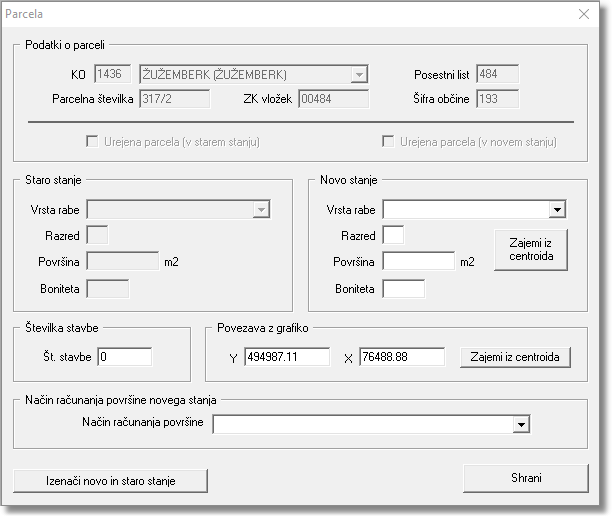Expand the Način računanja površine dropdown
612x518 pixels.
click(520, 424)
